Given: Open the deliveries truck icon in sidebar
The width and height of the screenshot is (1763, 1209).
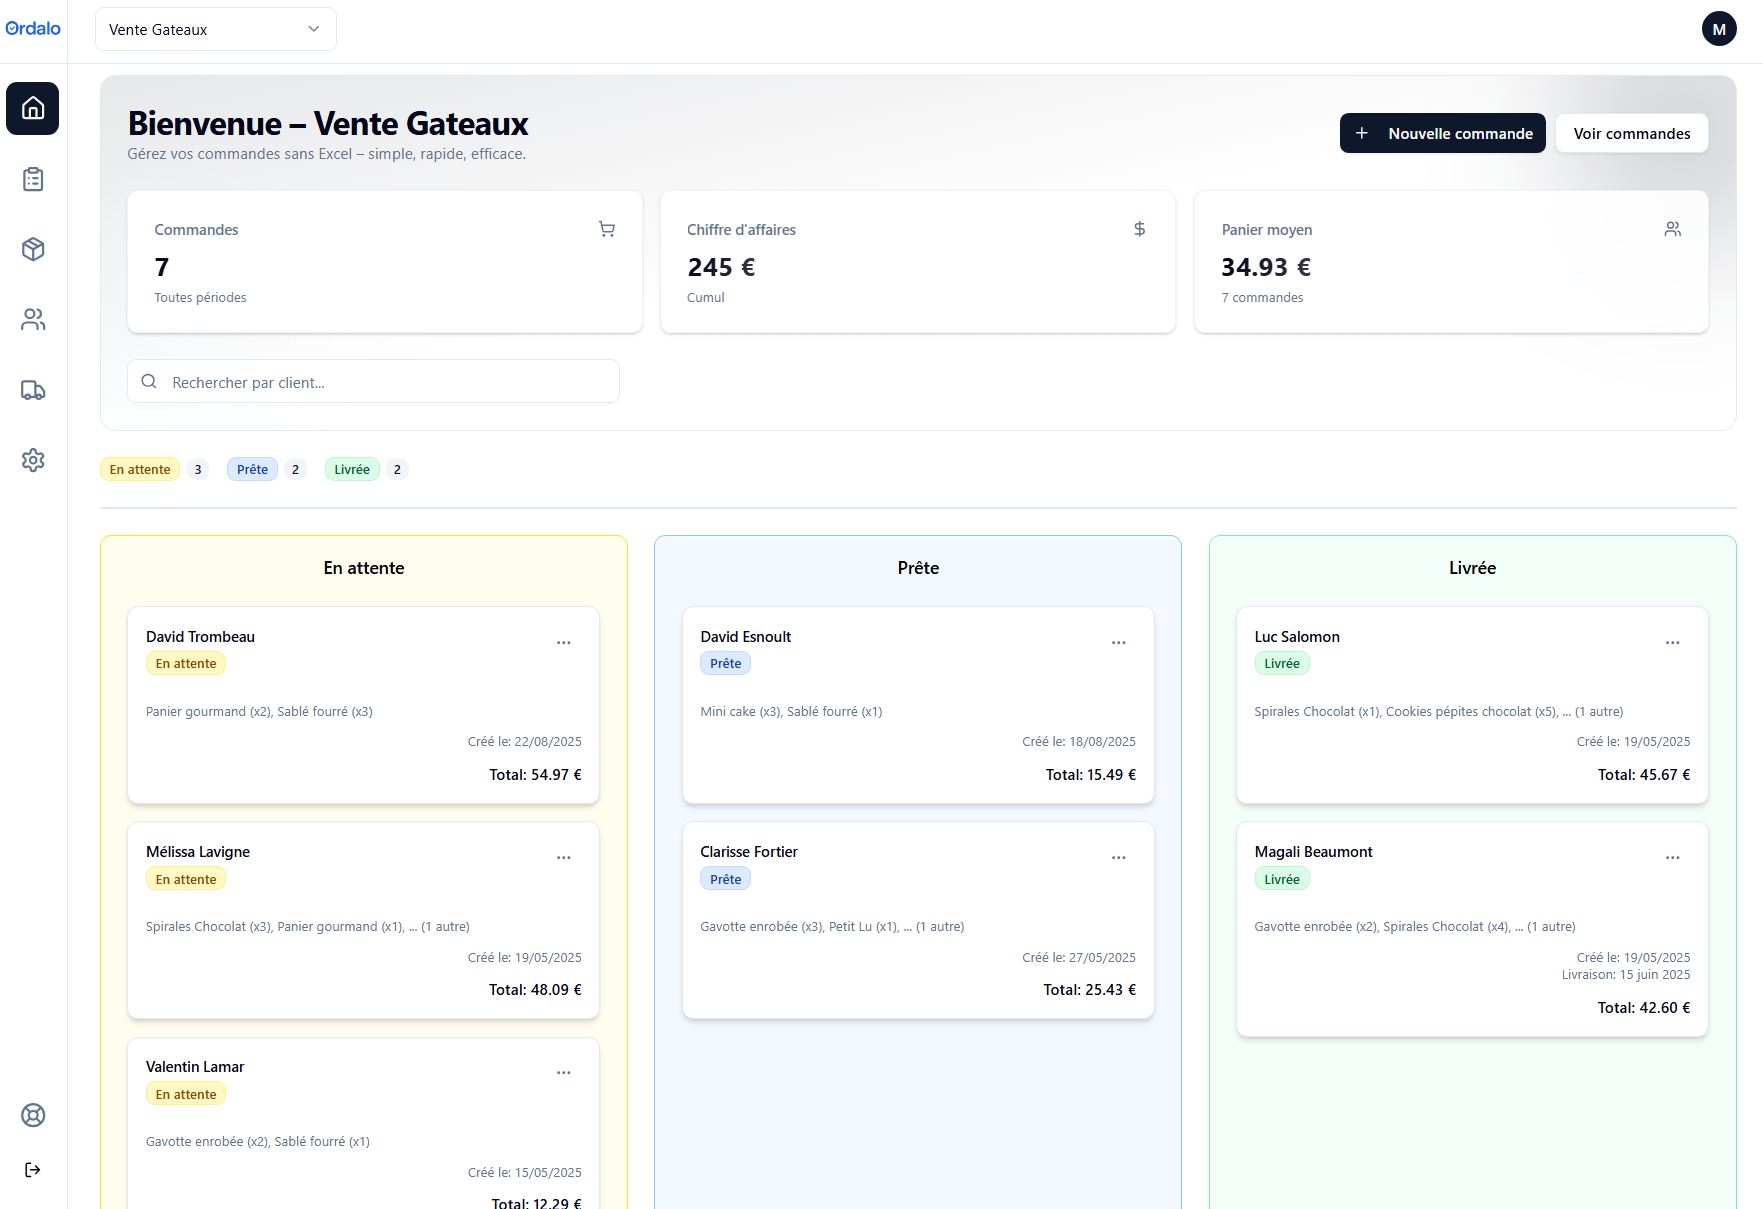Looking at the screenshot, I should 33,390.
